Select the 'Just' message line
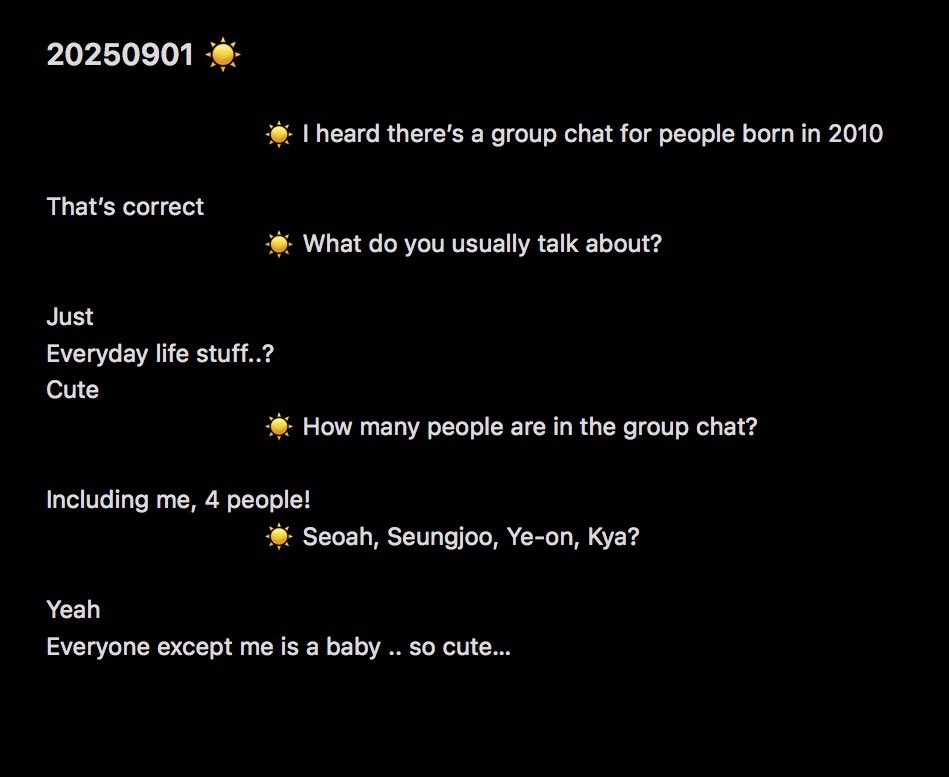The width and height of the screenshot is (949, 777). pos(70,317)
